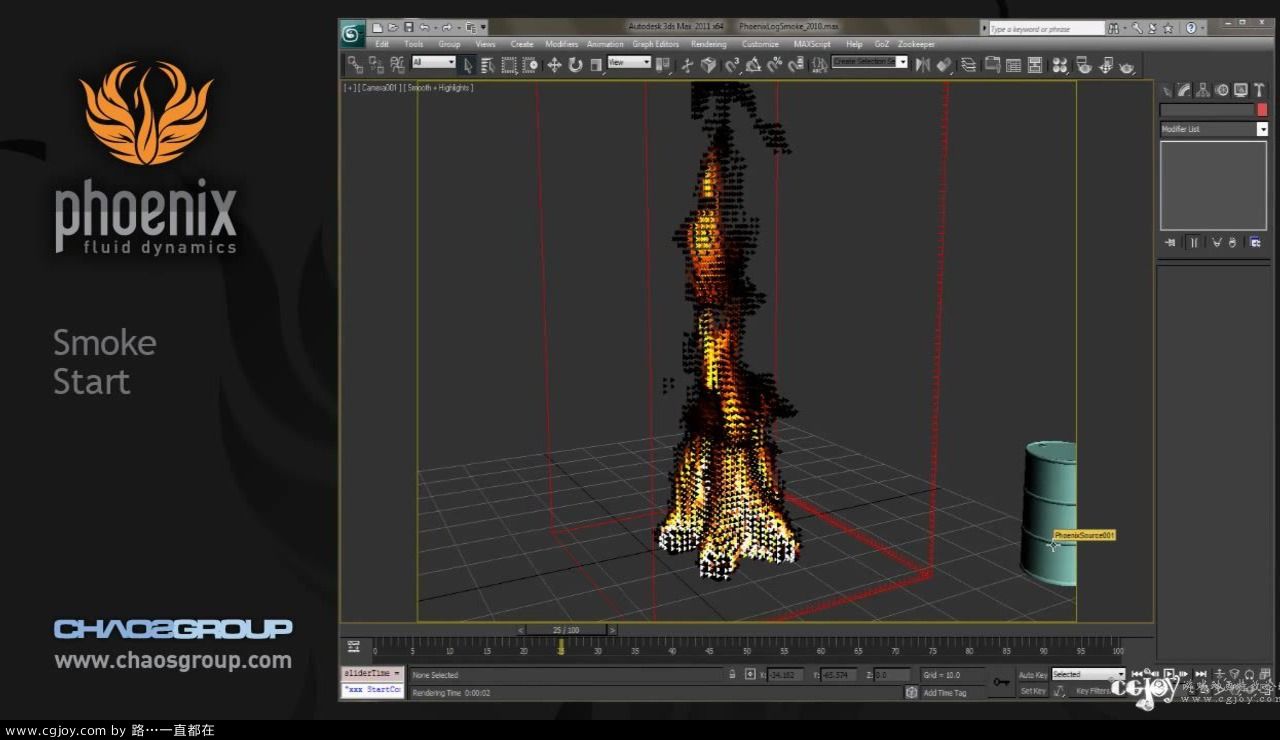Click the Align tool icon
Screen dimensions: 1280x740
944,65
